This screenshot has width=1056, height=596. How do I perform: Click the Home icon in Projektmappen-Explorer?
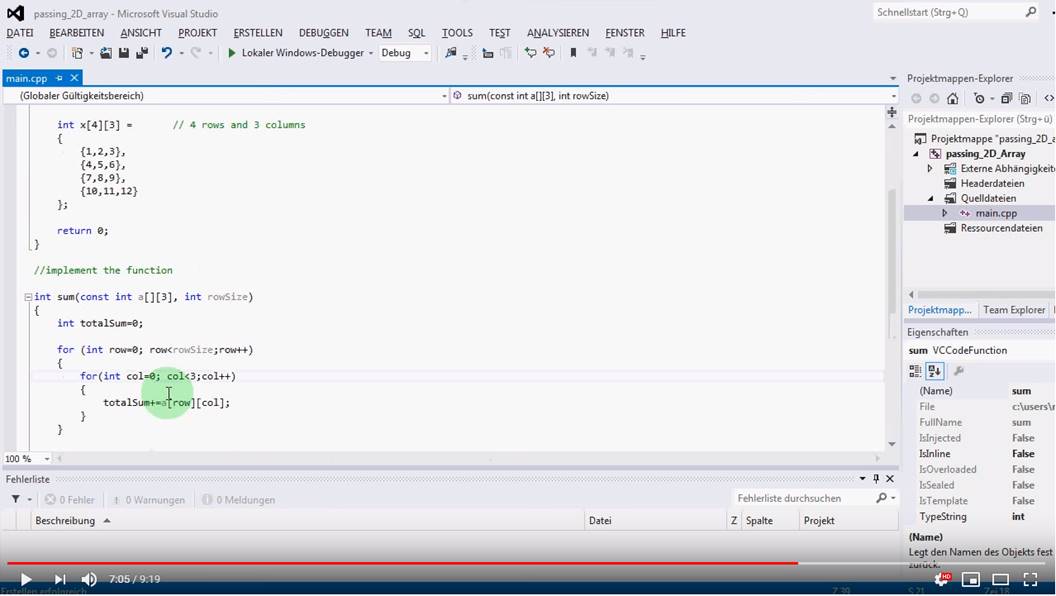point(952,98)
